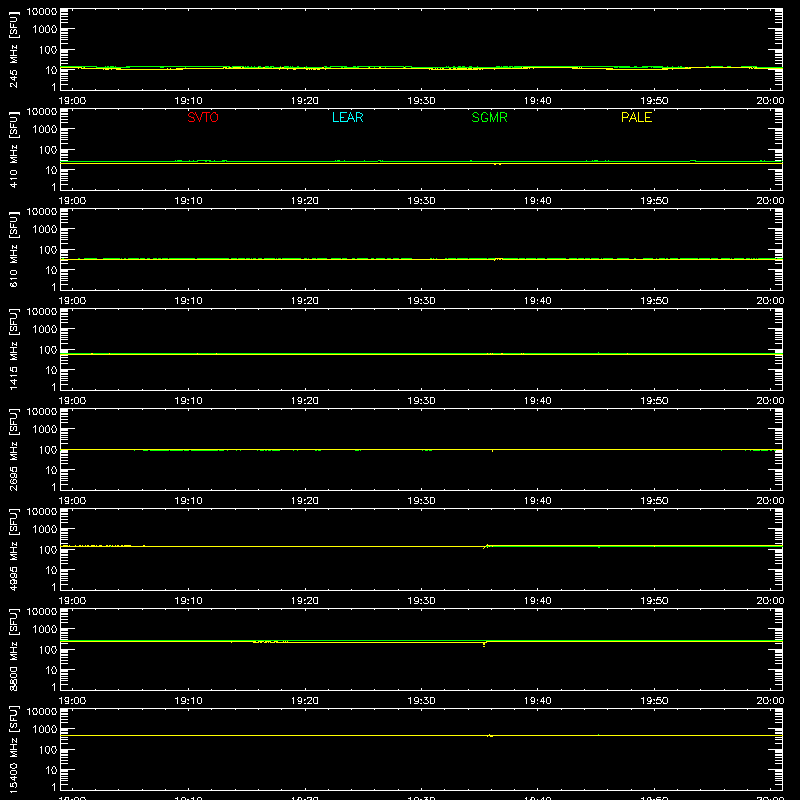Click the 100 y-axis value of 610 MHz plot
This screenshot has height=800, width=800.
(48, 250)
